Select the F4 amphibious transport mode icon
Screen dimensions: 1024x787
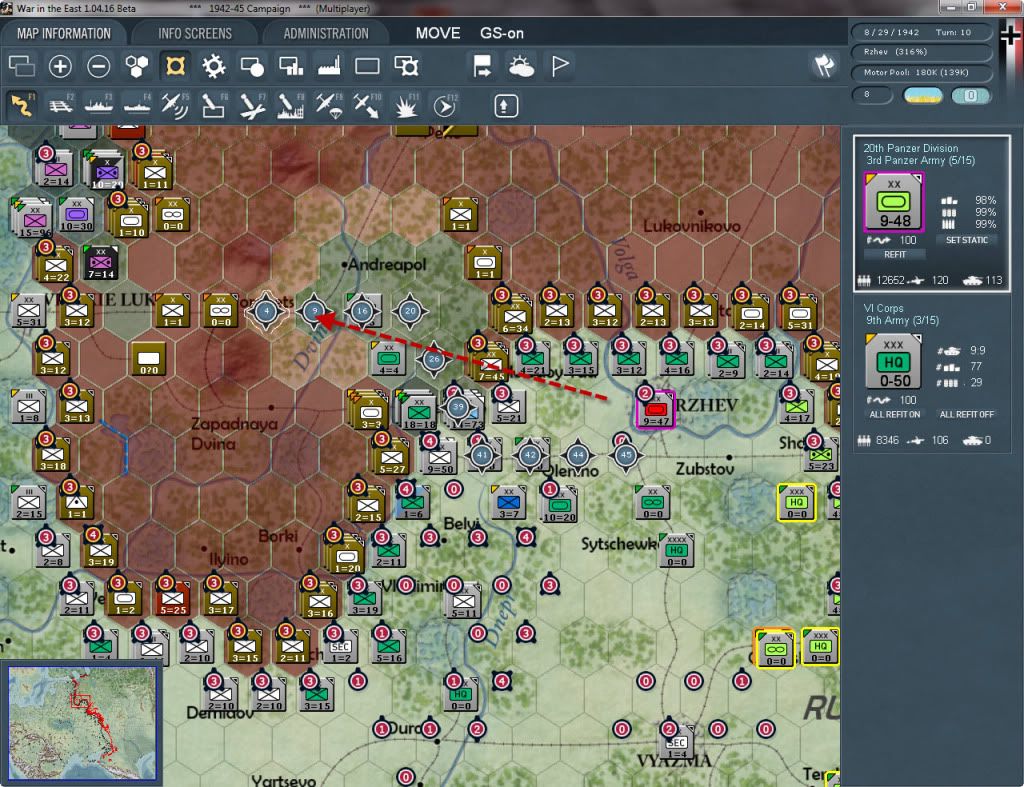[x=137, y=105]
